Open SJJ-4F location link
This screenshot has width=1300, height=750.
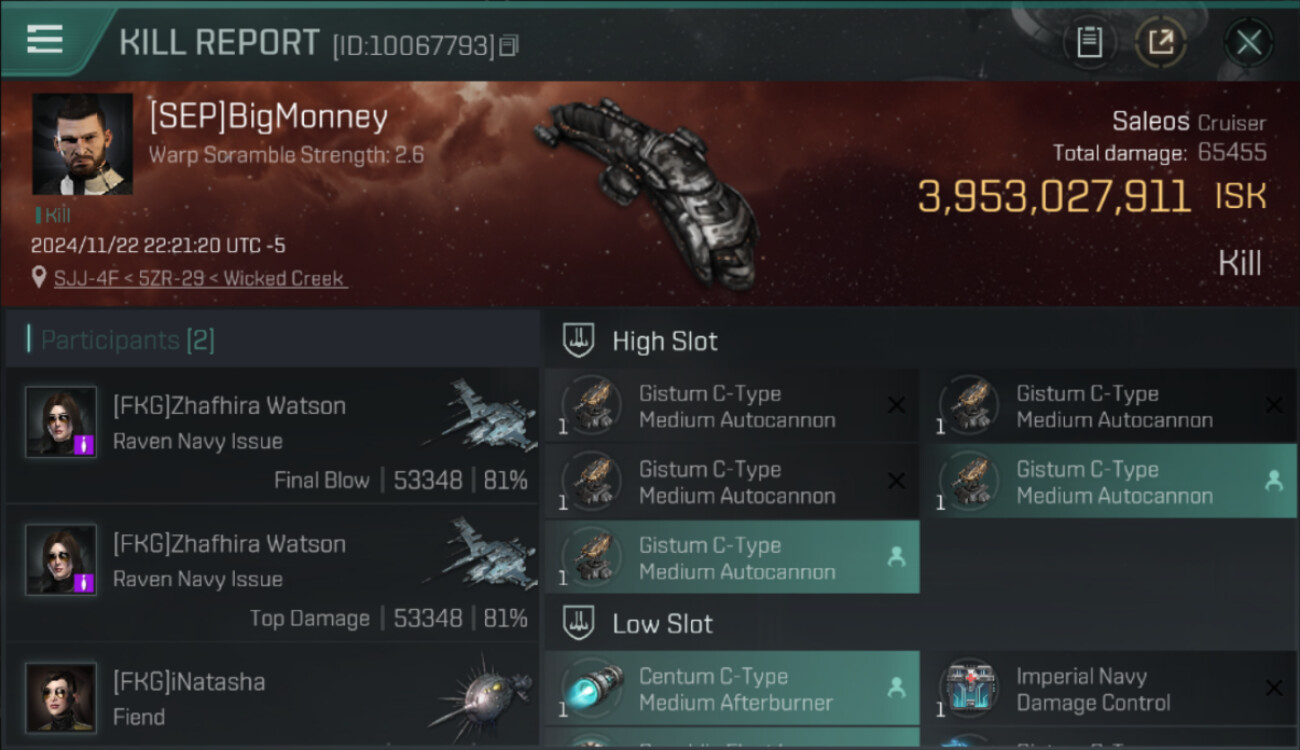87,279
